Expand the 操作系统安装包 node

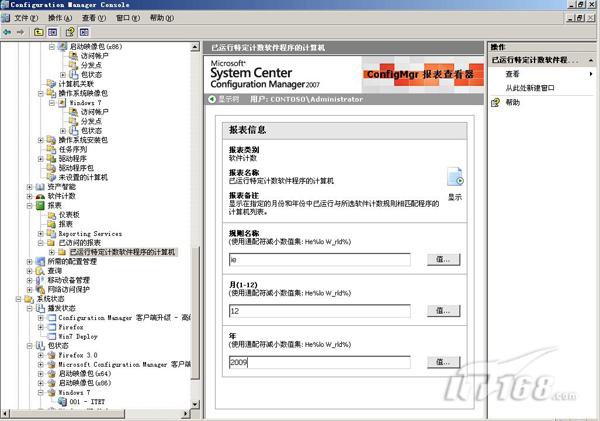[x=41, y=140]
